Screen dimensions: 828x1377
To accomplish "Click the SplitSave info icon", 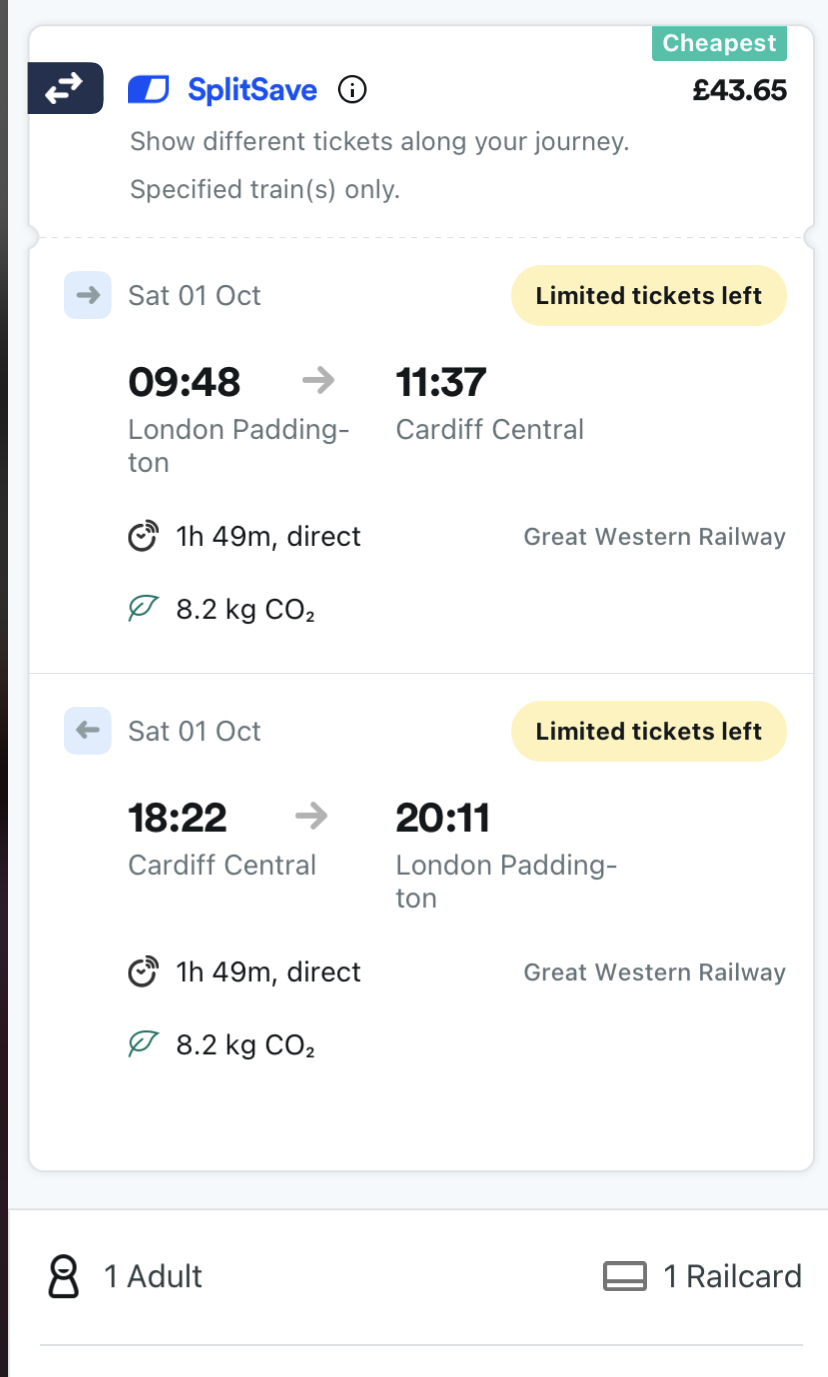I will point(352,90).
